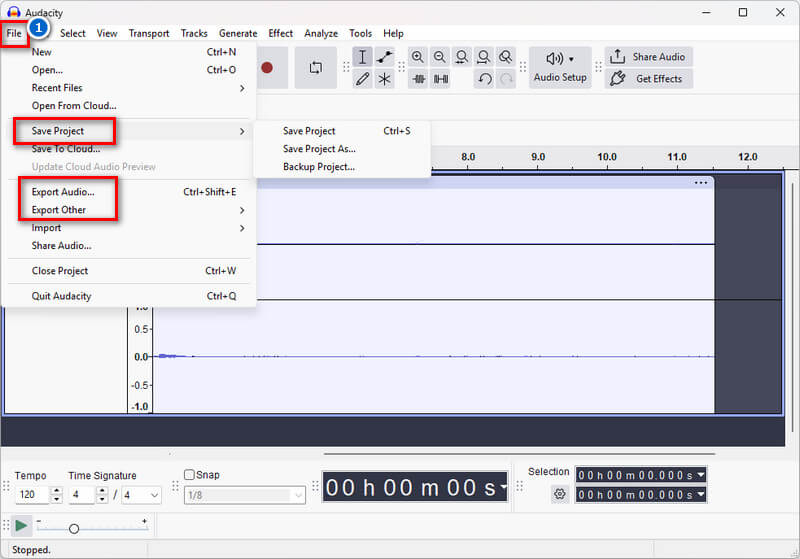This screenshot has width=800, height=559.
Task: Toggle the Loop button
Action: click(316, 68)
